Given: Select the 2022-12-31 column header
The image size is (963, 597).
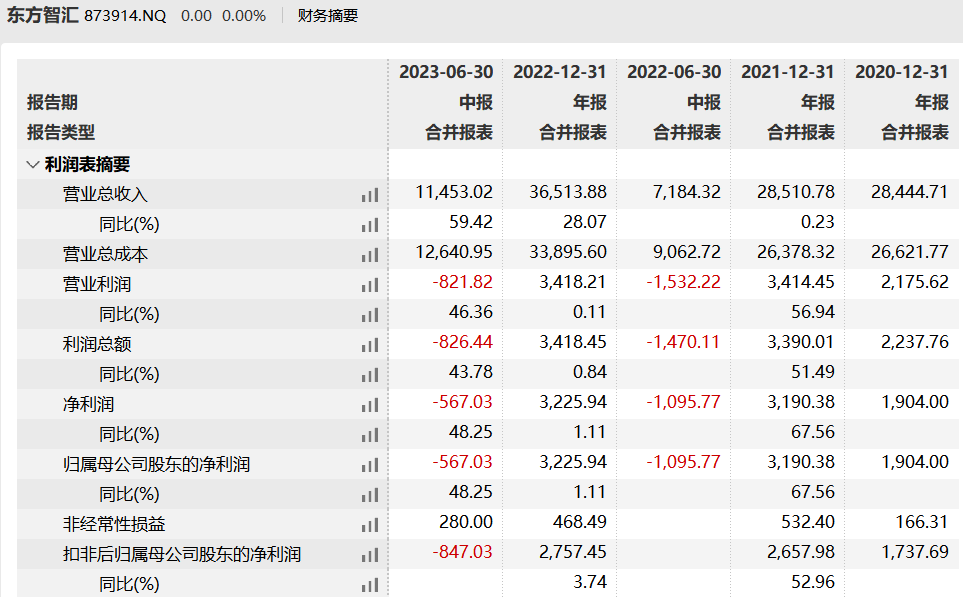Looking at the screenshot, I should [559, 72].
